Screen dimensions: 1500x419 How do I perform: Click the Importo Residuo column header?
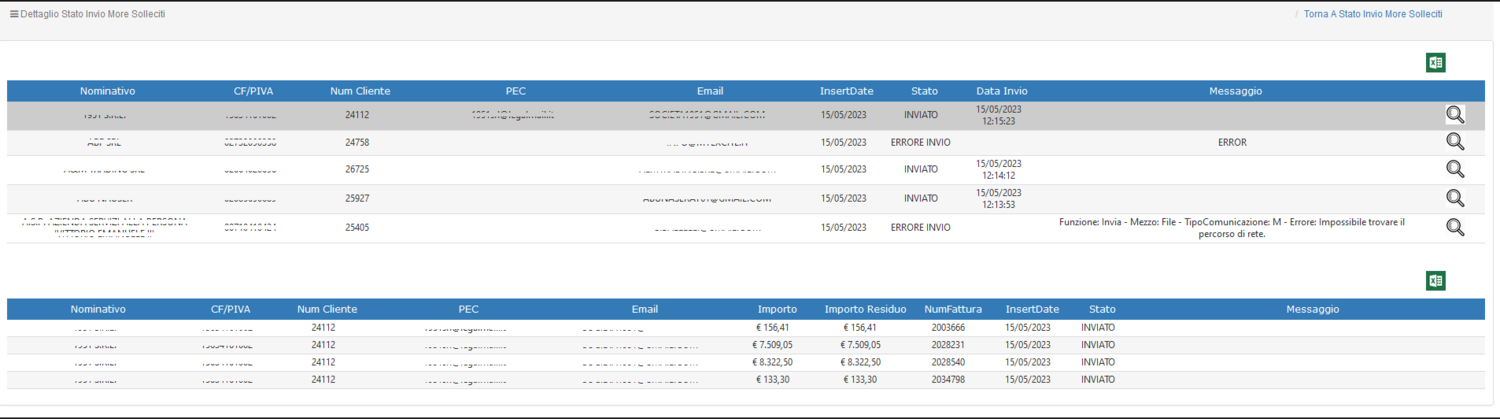[x=865, y=309]
